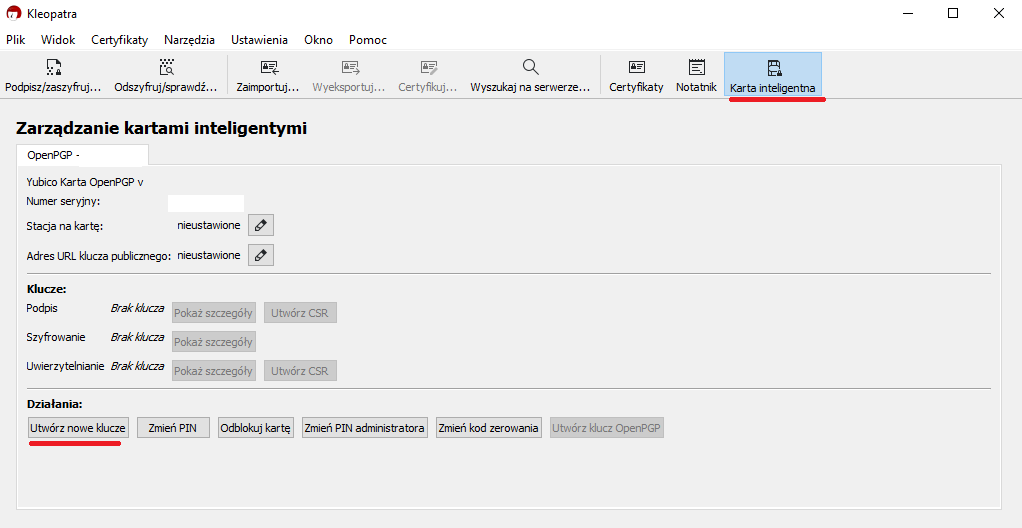Click the Odblokuj kartę button
This screenshot has width=1022, height=528.
pyautogui.click(x=256, y=428)
